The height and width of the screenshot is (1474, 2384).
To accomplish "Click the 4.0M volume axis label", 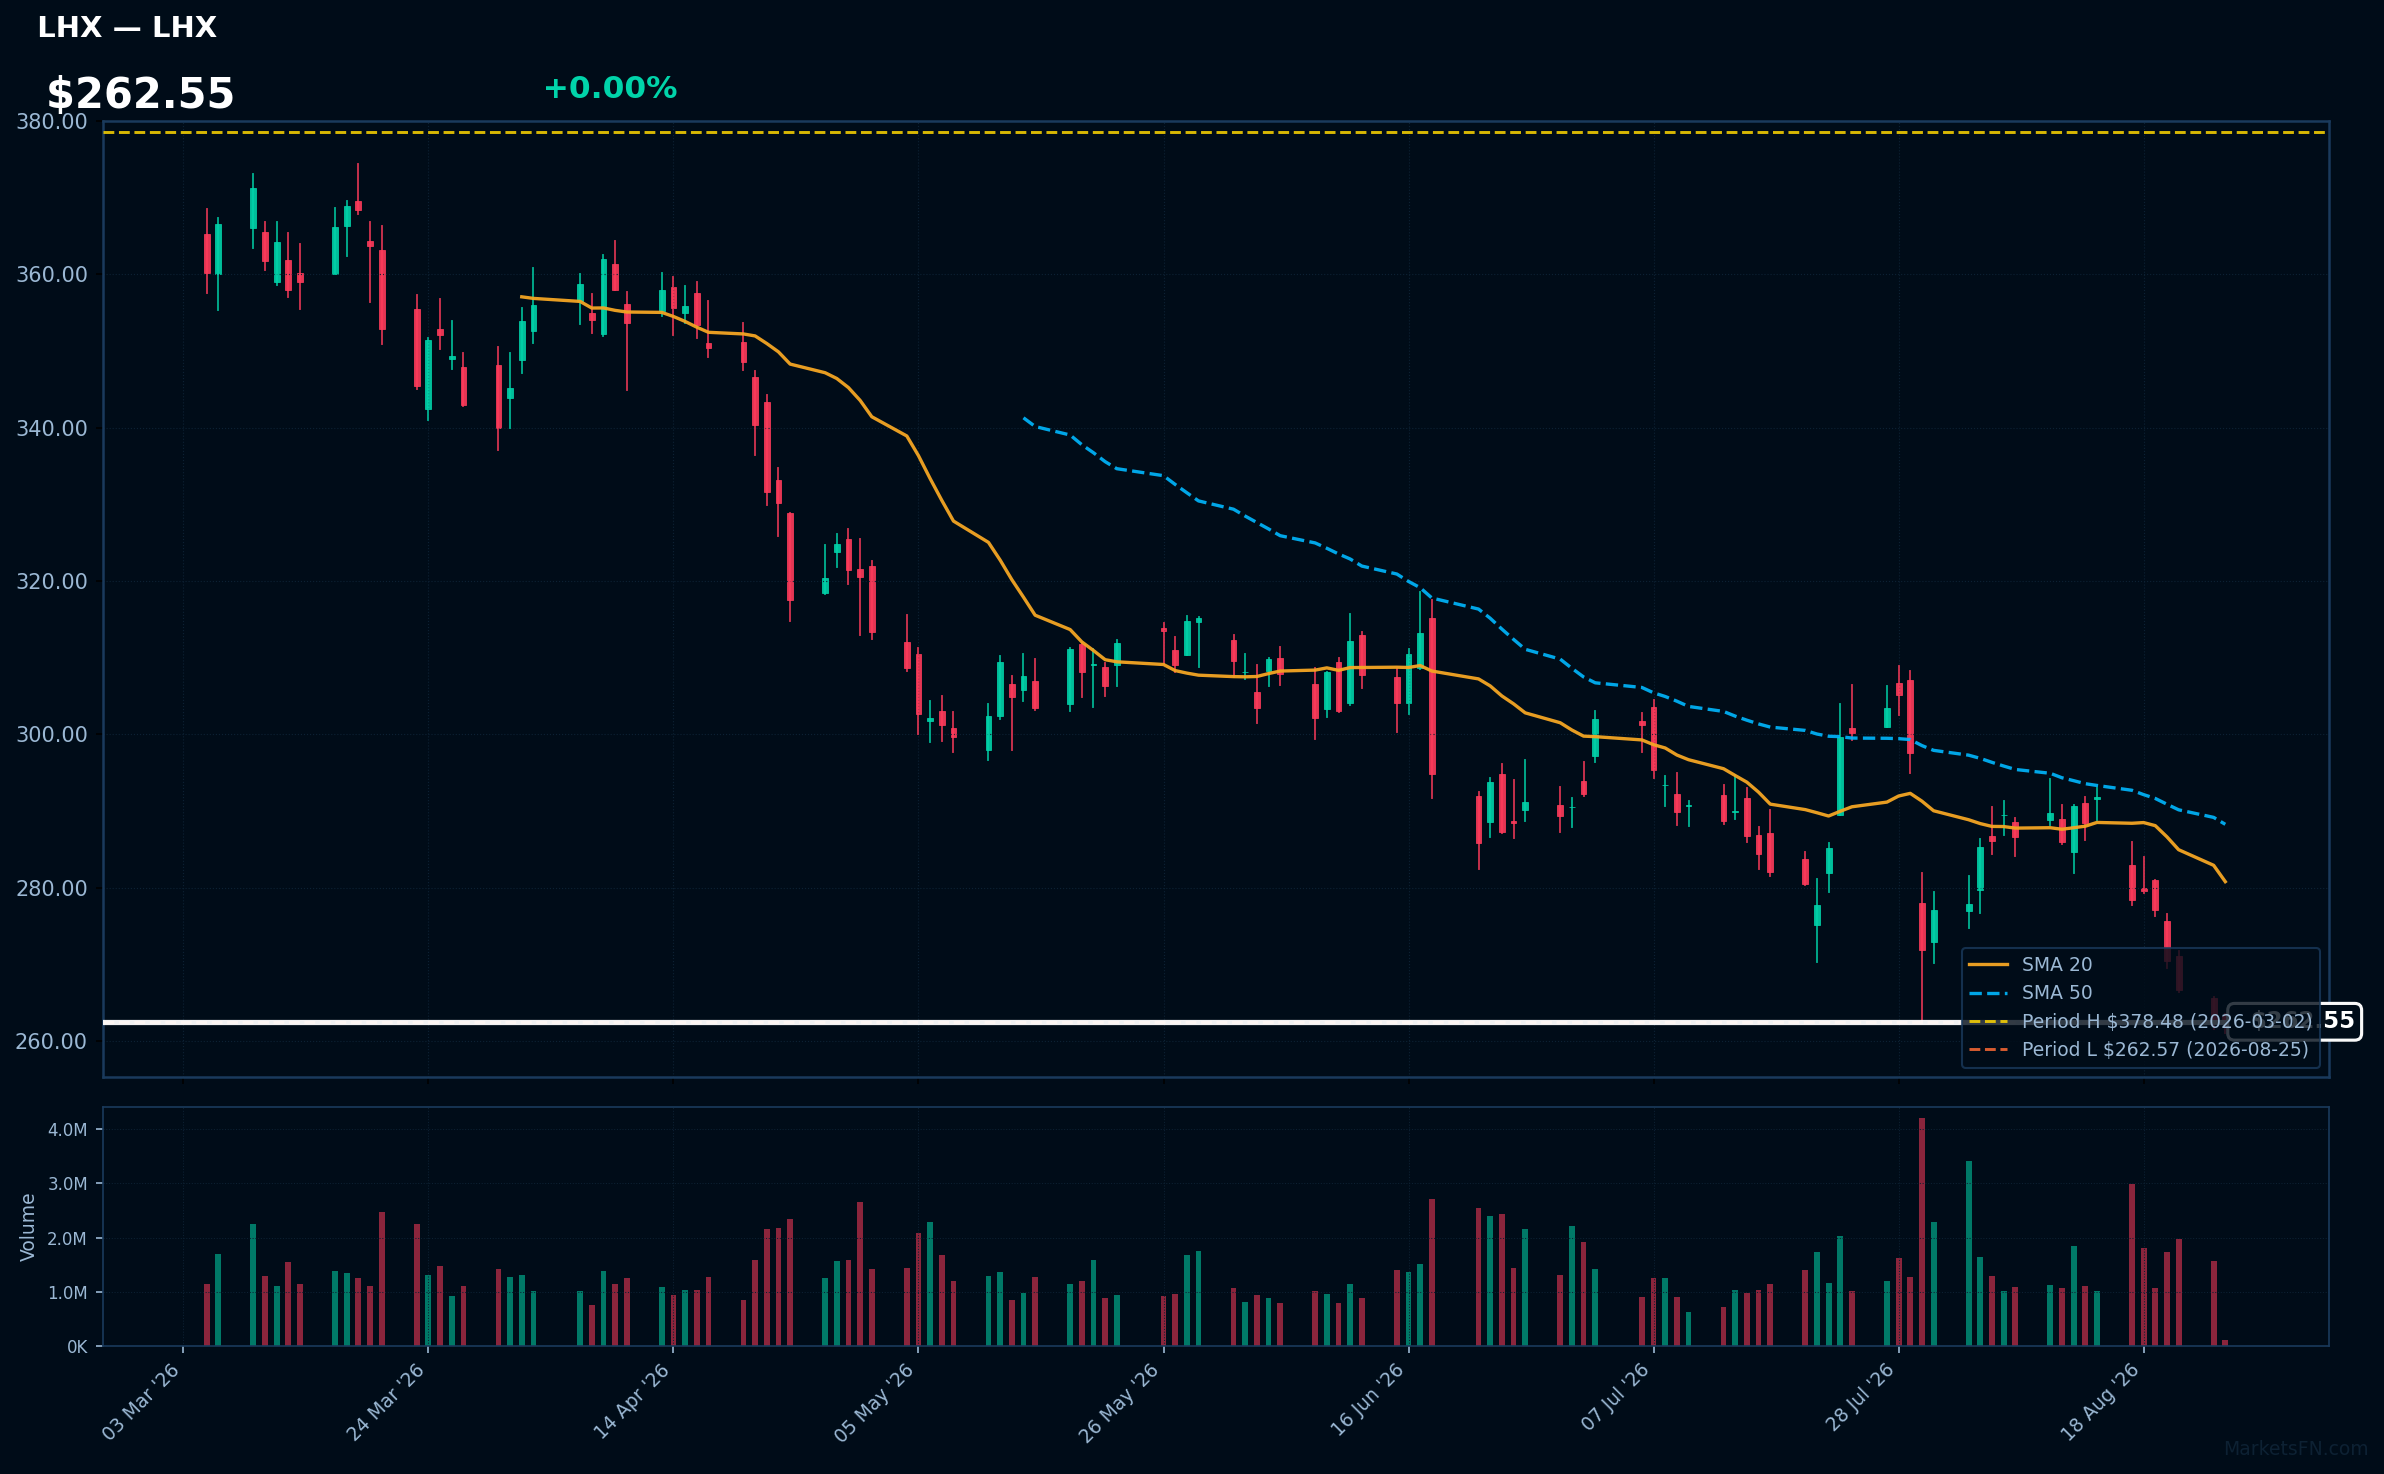I will 68,1130.
